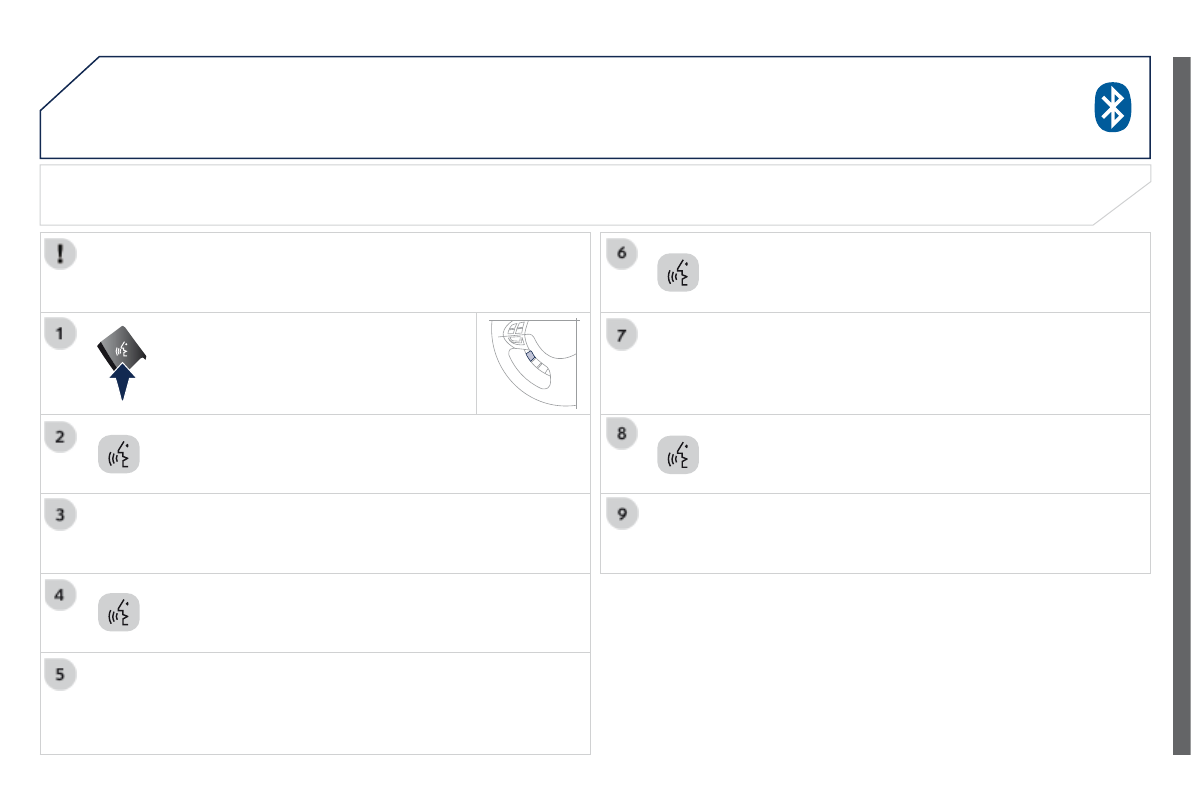Select the step 3 number badge
This screenshot has height=794, width=1191.
pos(60,516)
